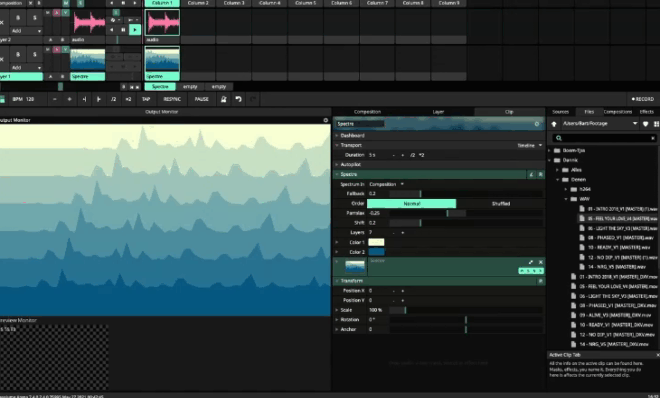Open the Color 2 blue swatch

376,252
